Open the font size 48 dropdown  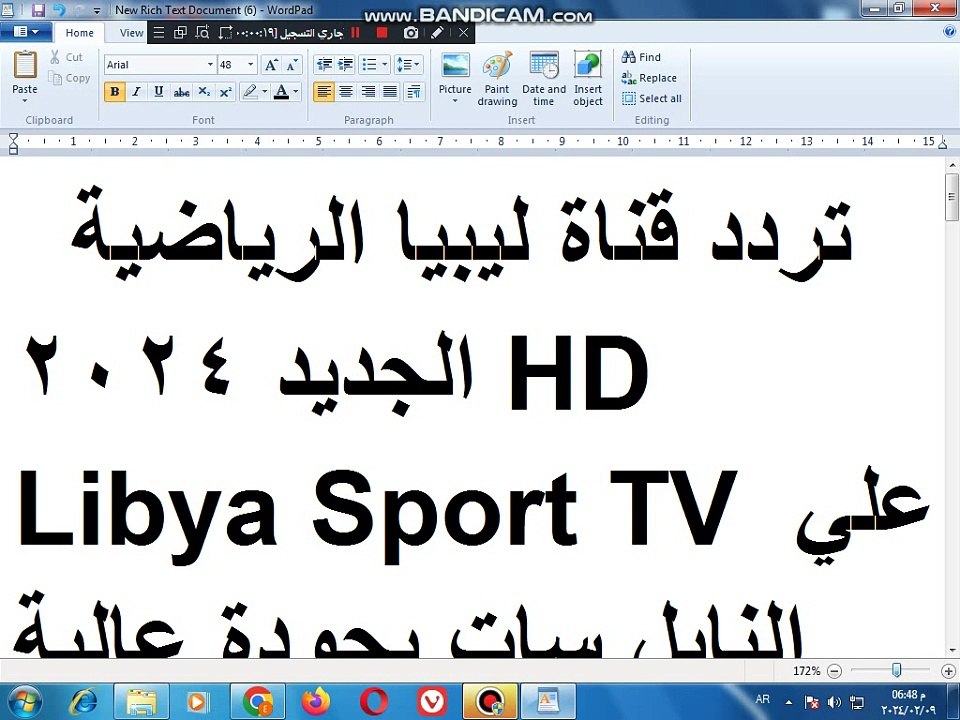250,64
